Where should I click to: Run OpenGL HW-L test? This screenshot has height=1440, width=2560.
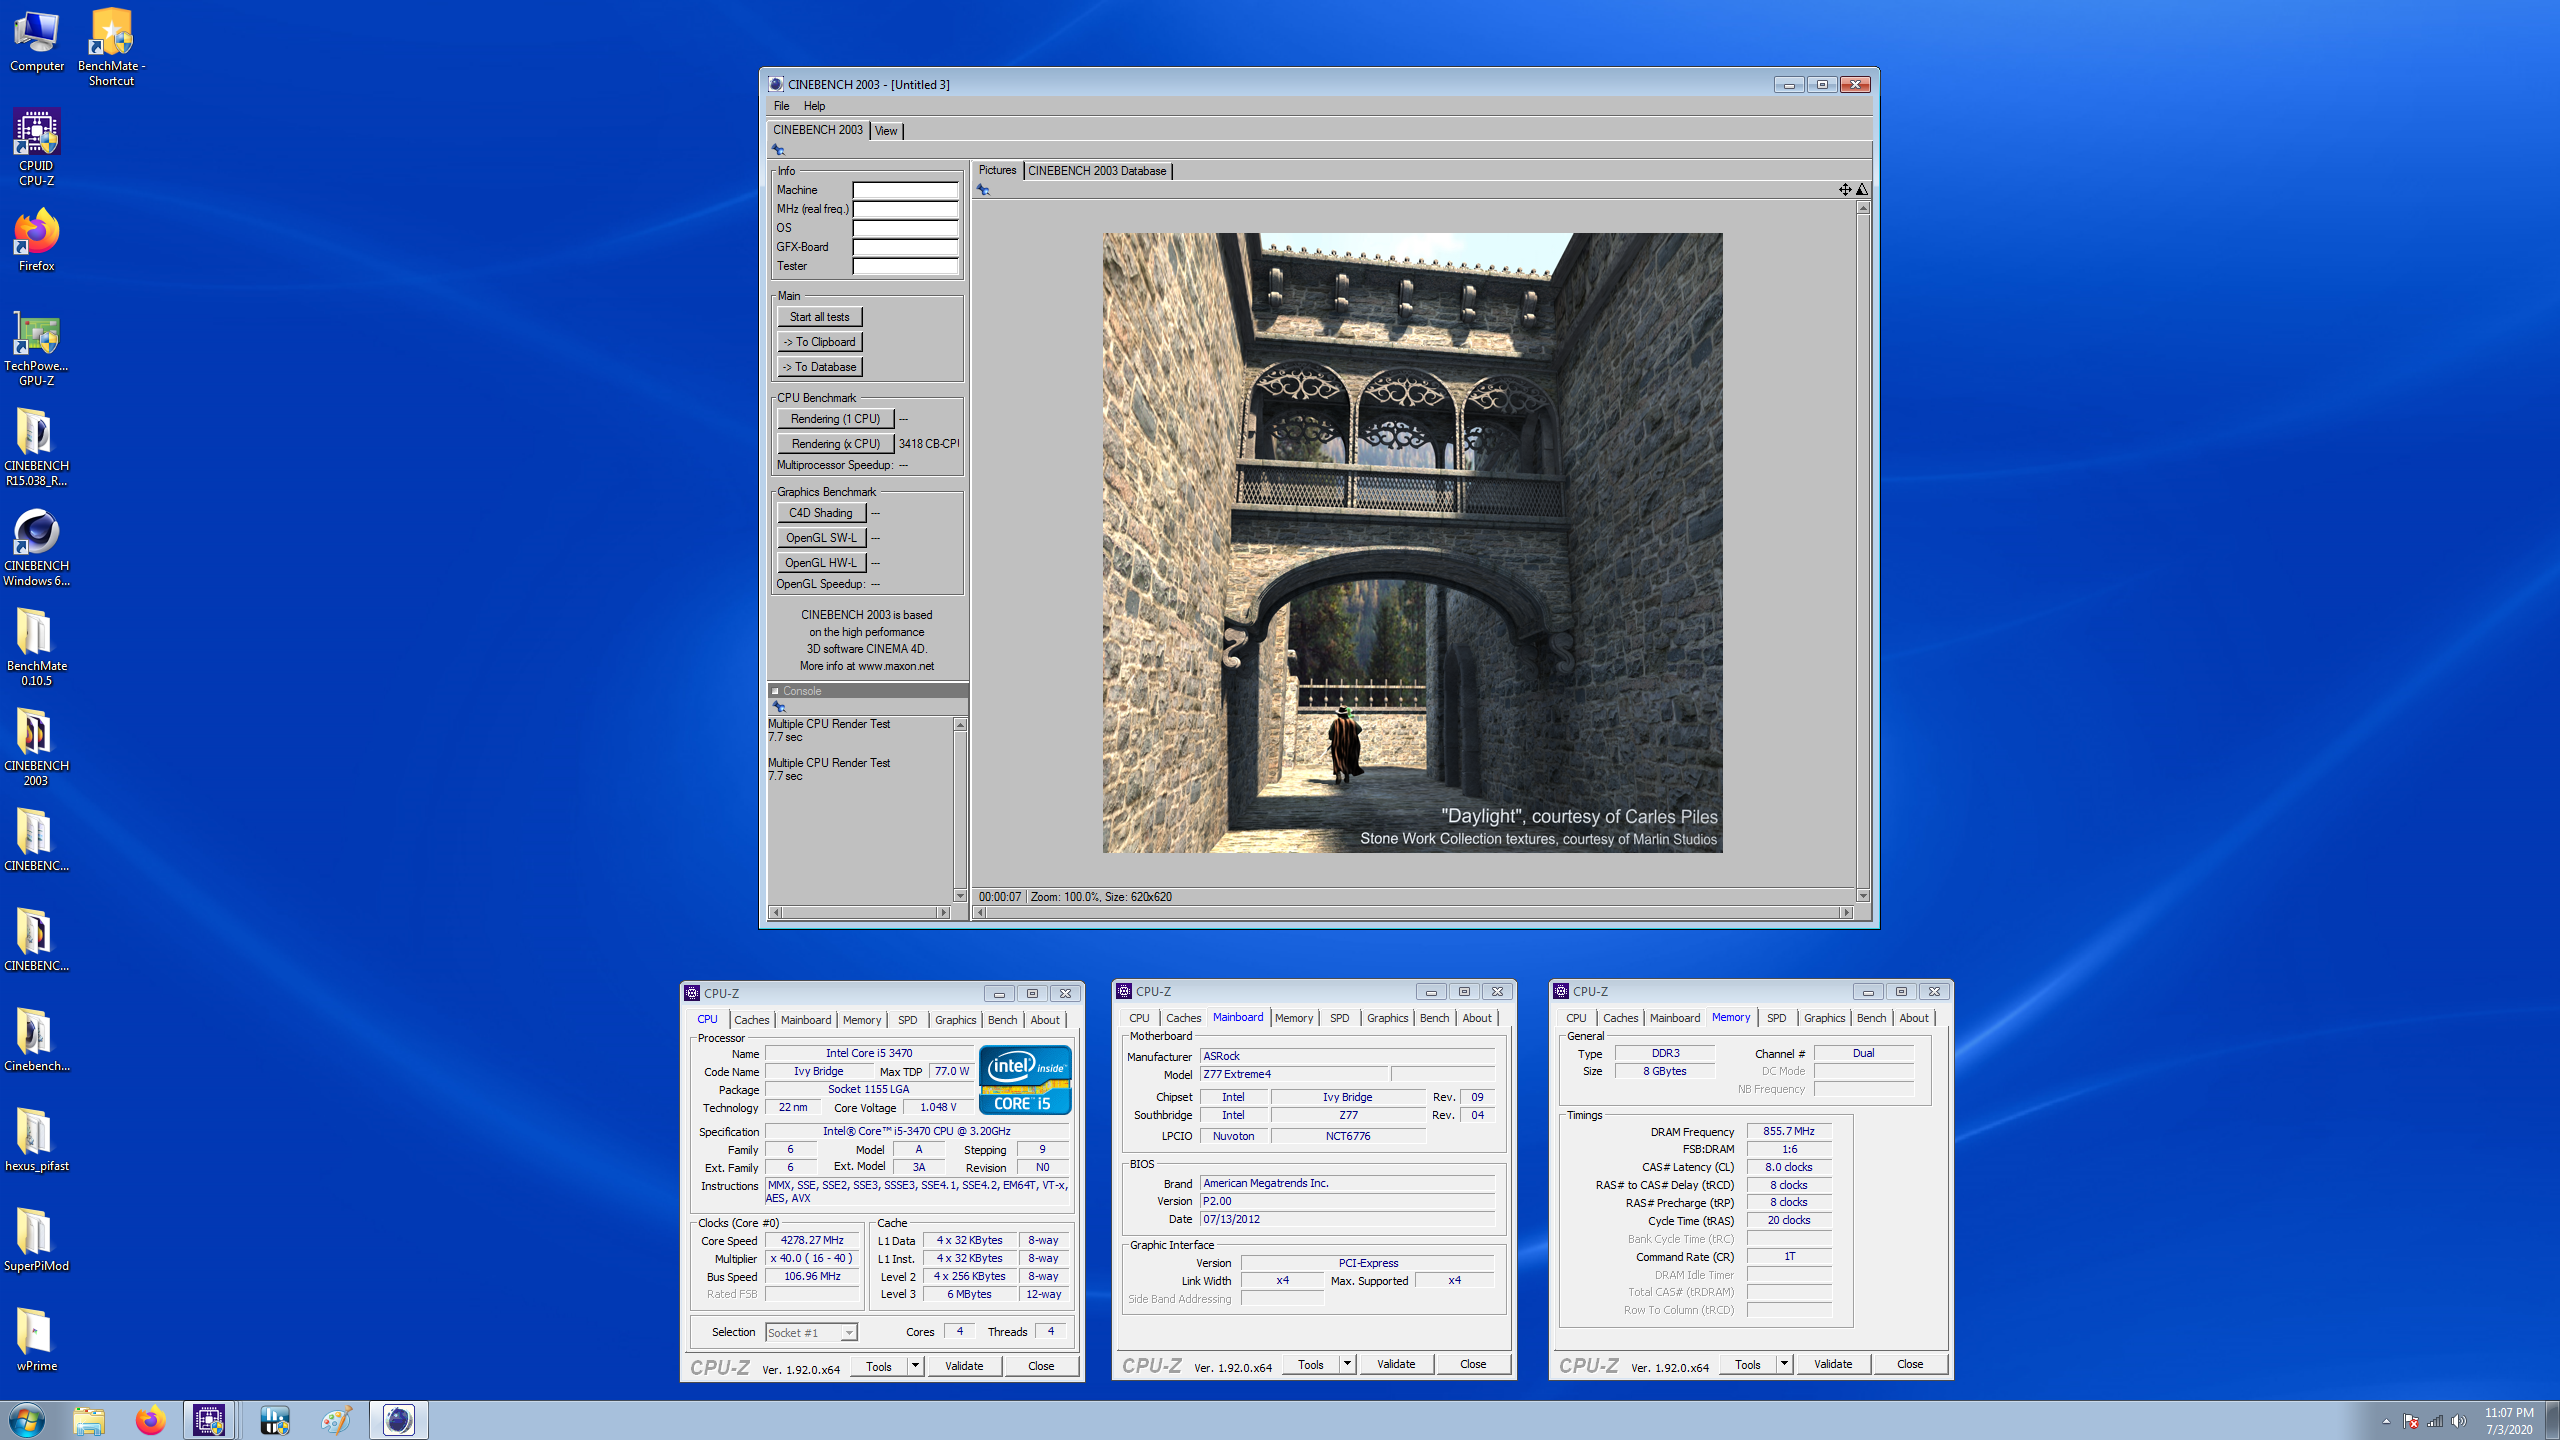(x=820, y=563)
